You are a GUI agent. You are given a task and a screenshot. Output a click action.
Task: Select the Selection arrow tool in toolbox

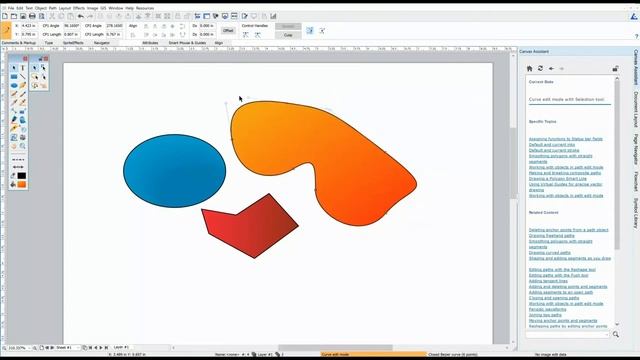tap(14, 68)
